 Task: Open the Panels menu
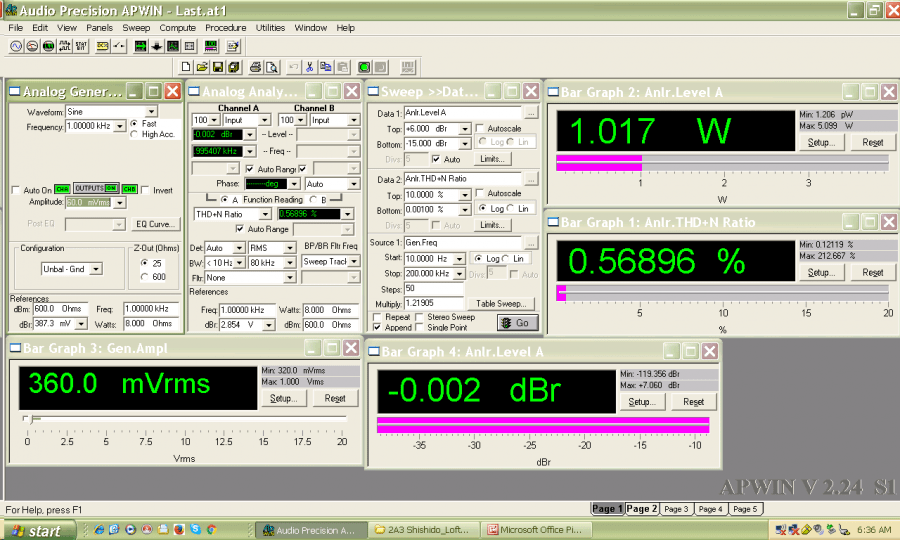click(99, 28)
